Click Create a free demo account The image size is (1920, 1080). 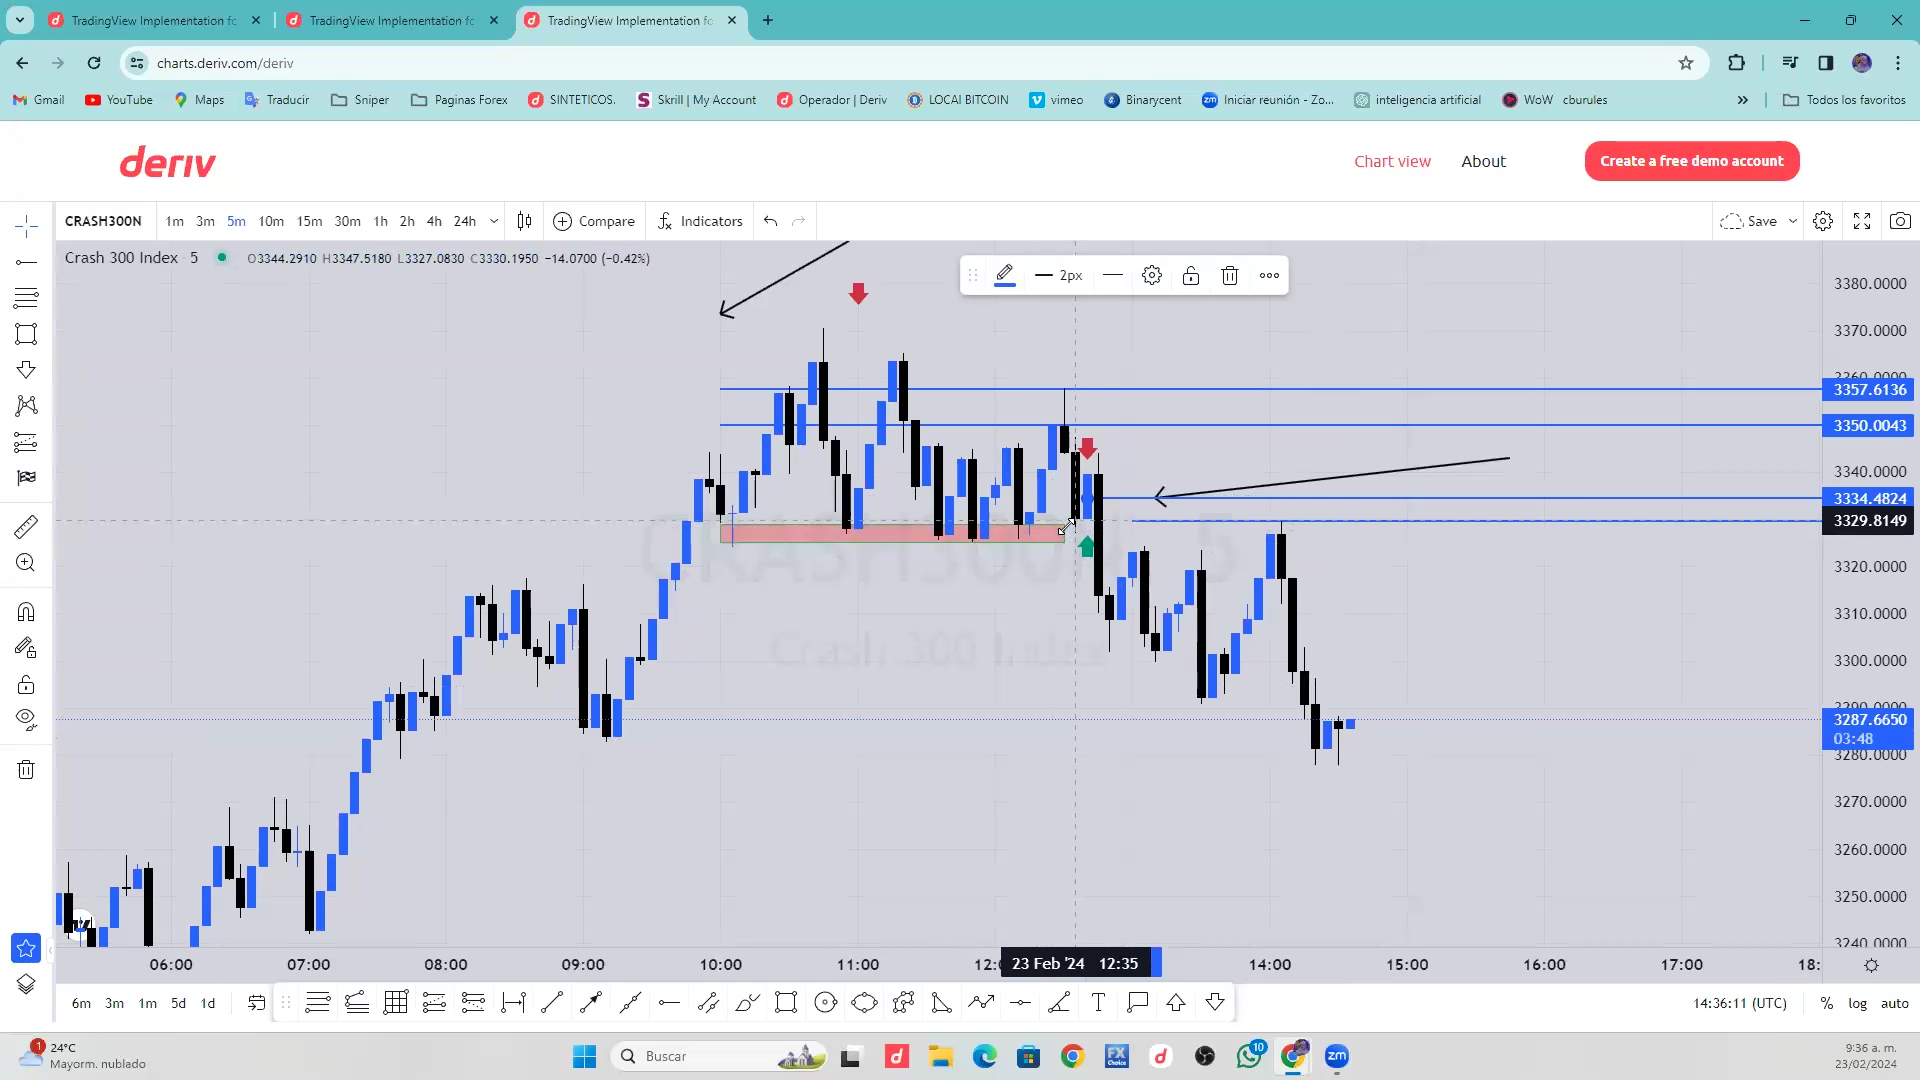click(1691, 161)
